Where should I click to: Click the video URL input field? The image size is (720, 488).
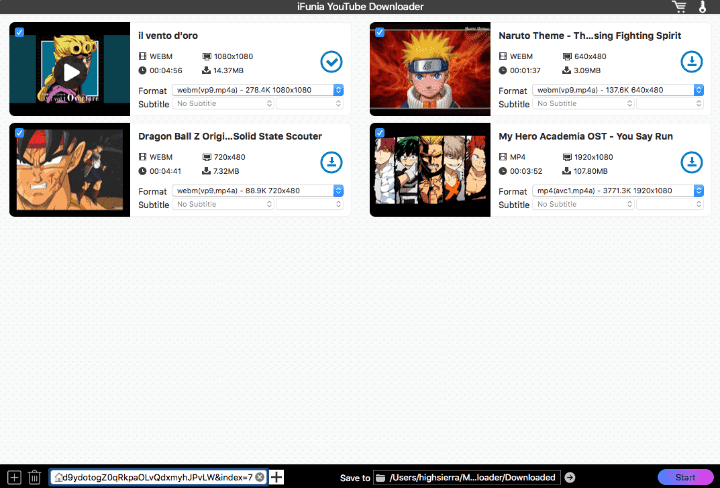pyautogui.click(x=155, y=478)
